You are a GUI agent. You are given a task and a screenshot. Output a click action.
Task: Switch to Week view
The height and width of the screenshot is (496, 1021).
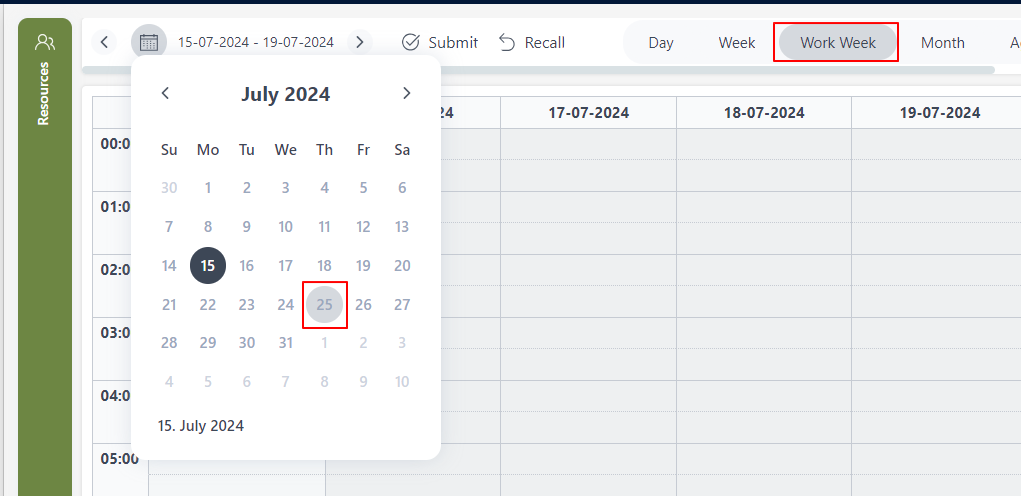(x=737, y=43)
